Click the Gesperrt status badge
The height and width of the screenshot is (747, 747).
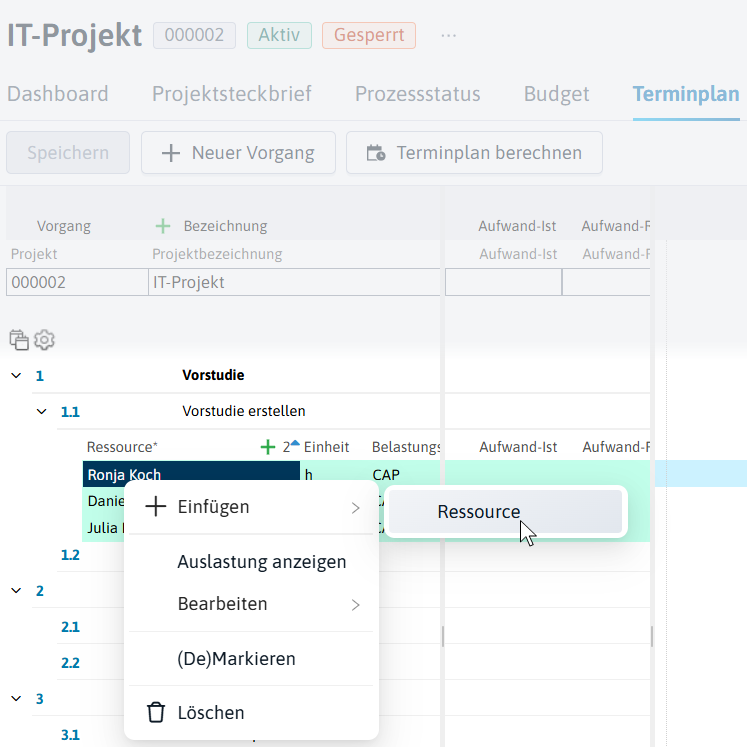click(369, 35)
